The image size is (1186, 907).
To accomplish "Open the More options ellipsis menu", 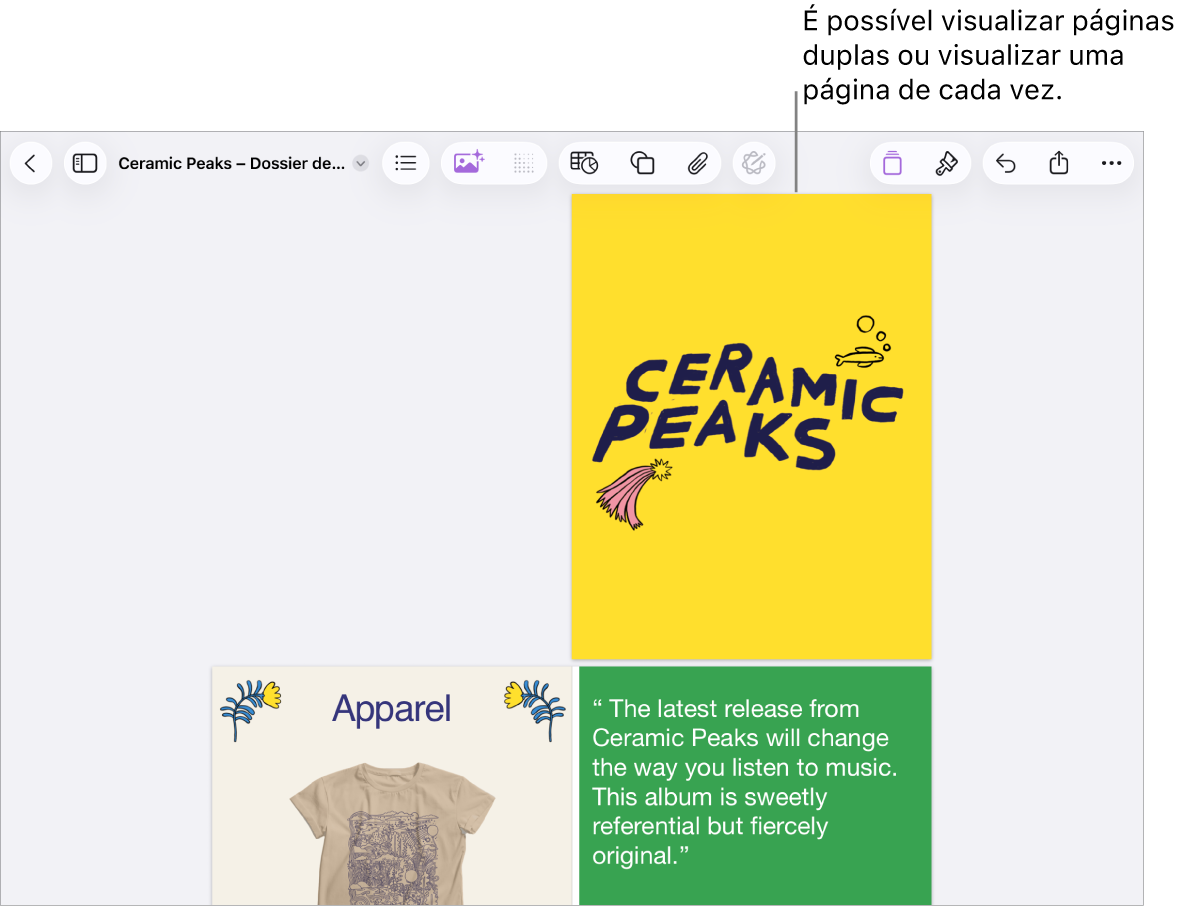I will (1111, 163).
